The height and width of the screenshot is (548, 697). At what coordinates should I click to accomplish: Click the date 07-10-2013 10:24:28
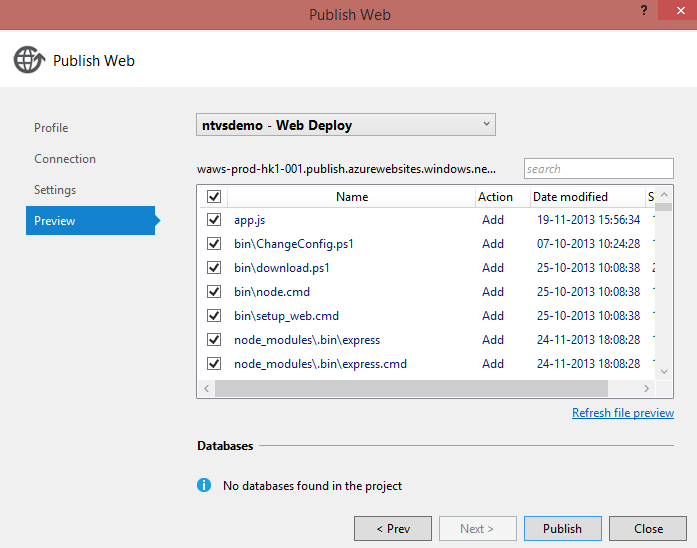click(x=589, y=244)
